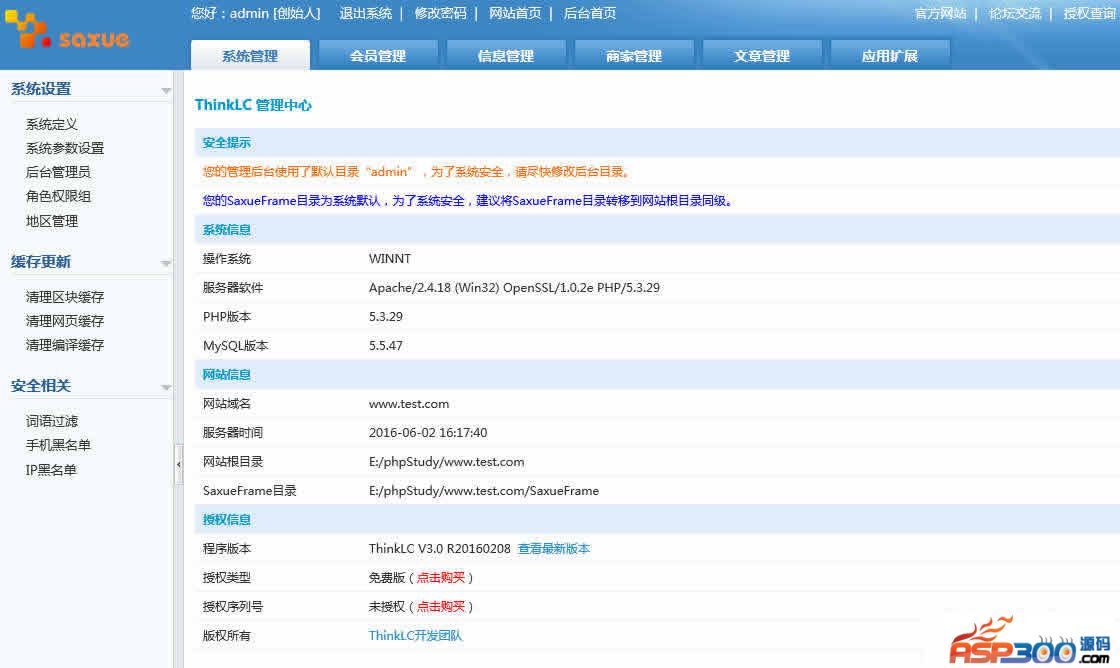This screenshot has height=668, width=1120.
Task: Open the 应用扩展 tab
Action: 890,56
